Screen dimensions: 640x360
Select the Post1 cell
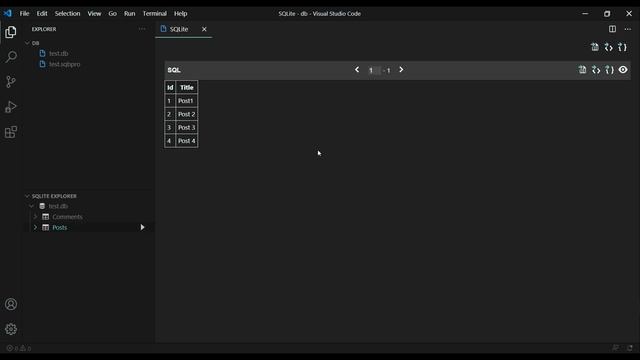click(x=187, y=101)
